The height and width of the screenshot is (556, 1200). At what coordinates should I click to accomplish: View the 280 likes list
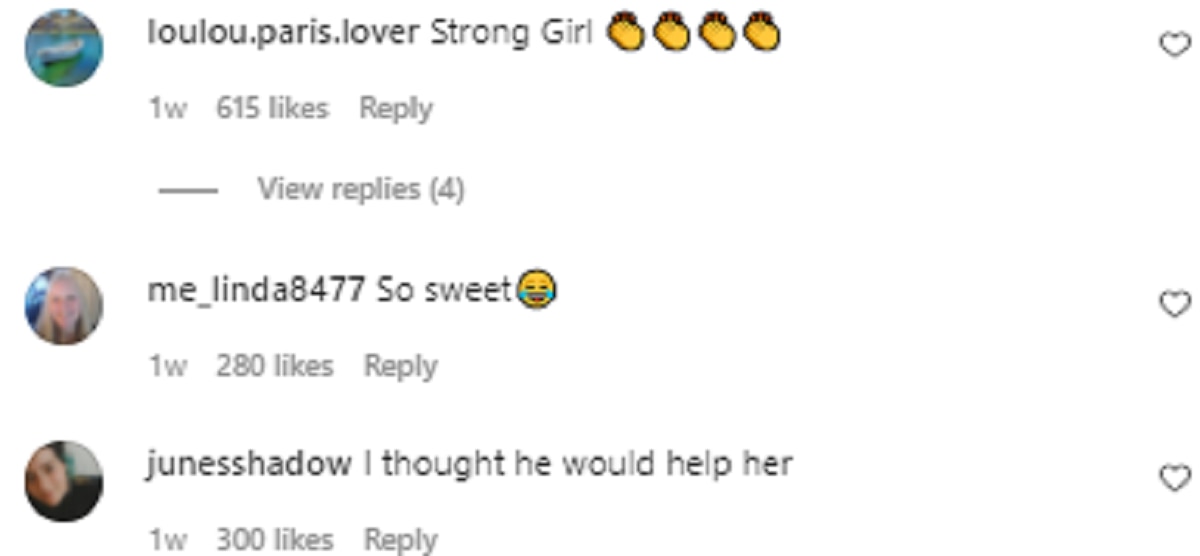(274, 366)
